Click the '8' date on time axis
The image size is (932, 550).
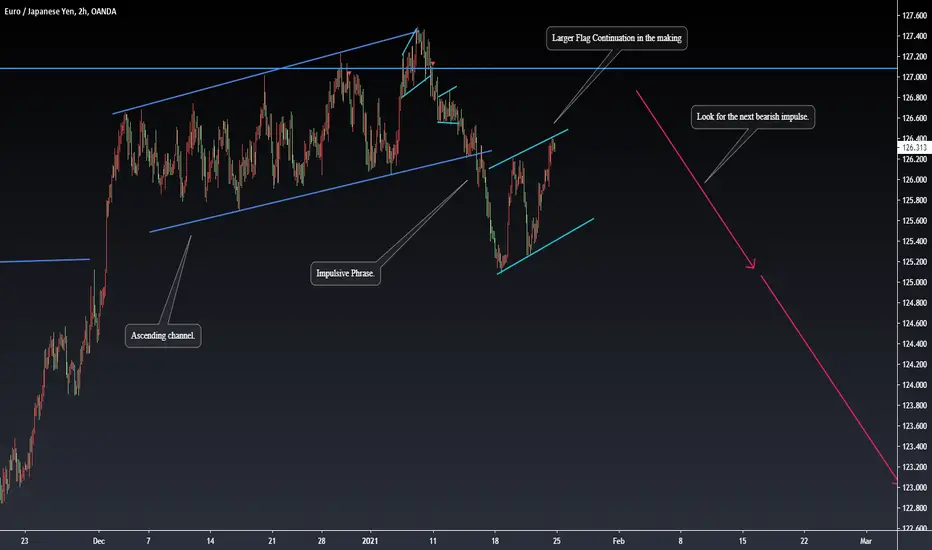[681, 541]
